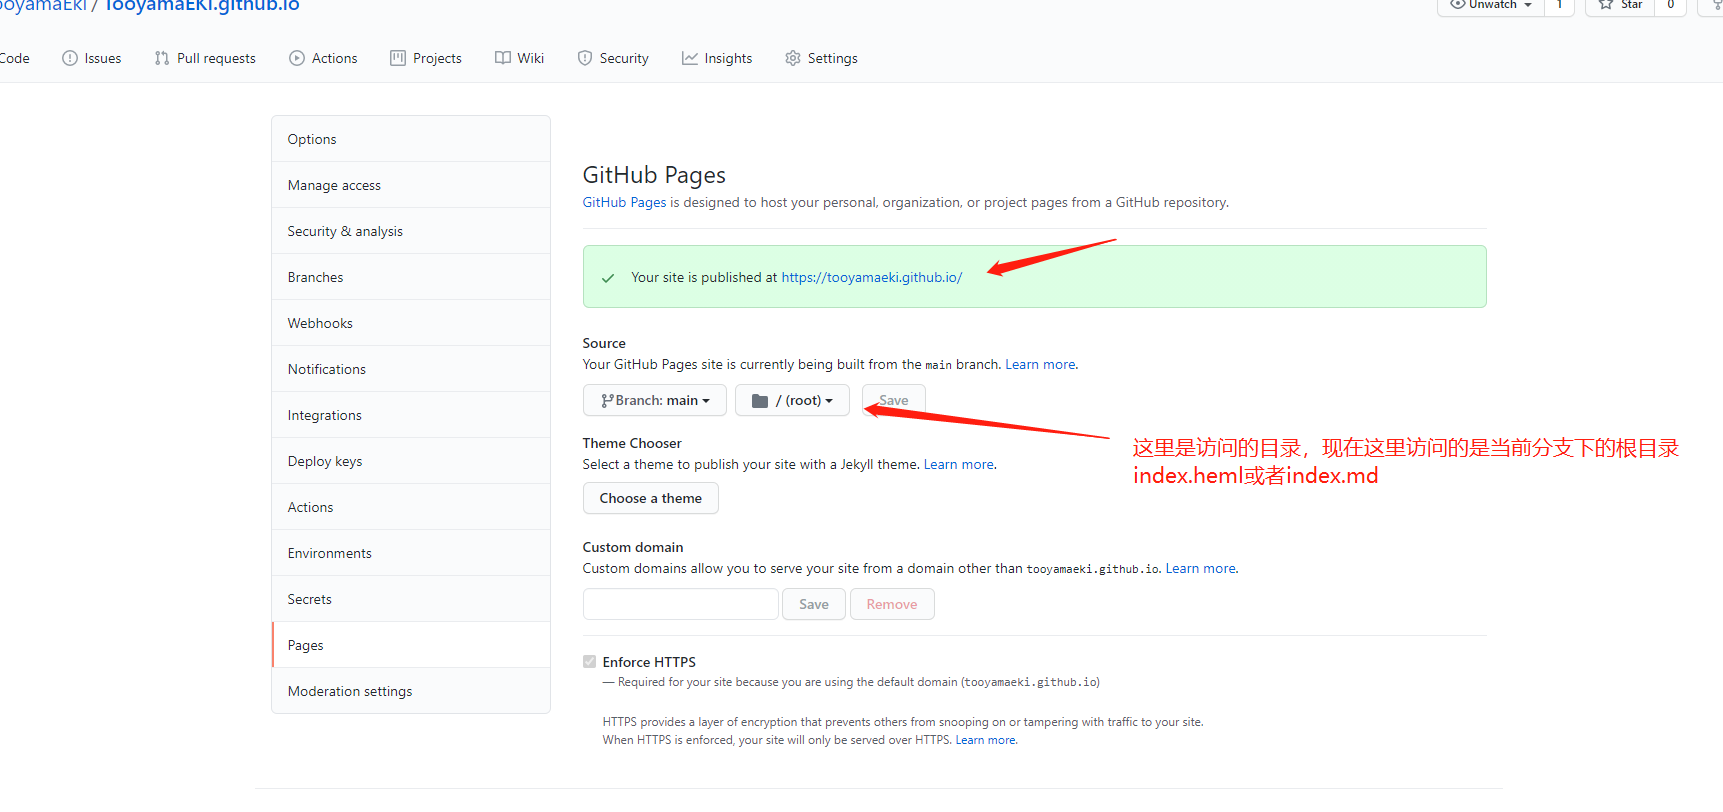Select Manage access in sidebar
Image resolution: width=1723 pixels, height=812 pixels.
[x=411, y=185]
